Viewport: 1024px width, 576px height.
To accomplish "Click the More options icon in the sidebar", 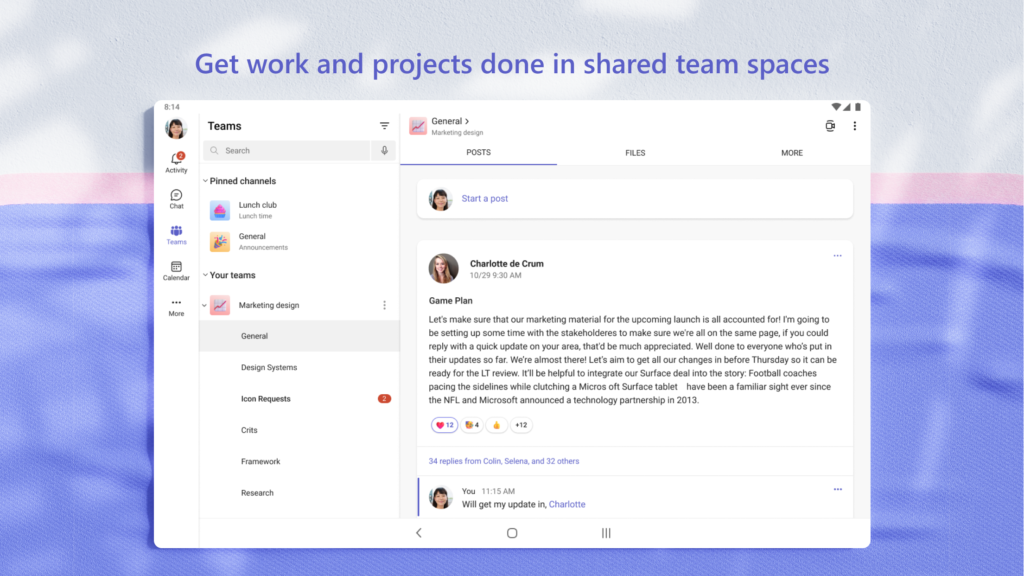I will click(x=176, y=307).
